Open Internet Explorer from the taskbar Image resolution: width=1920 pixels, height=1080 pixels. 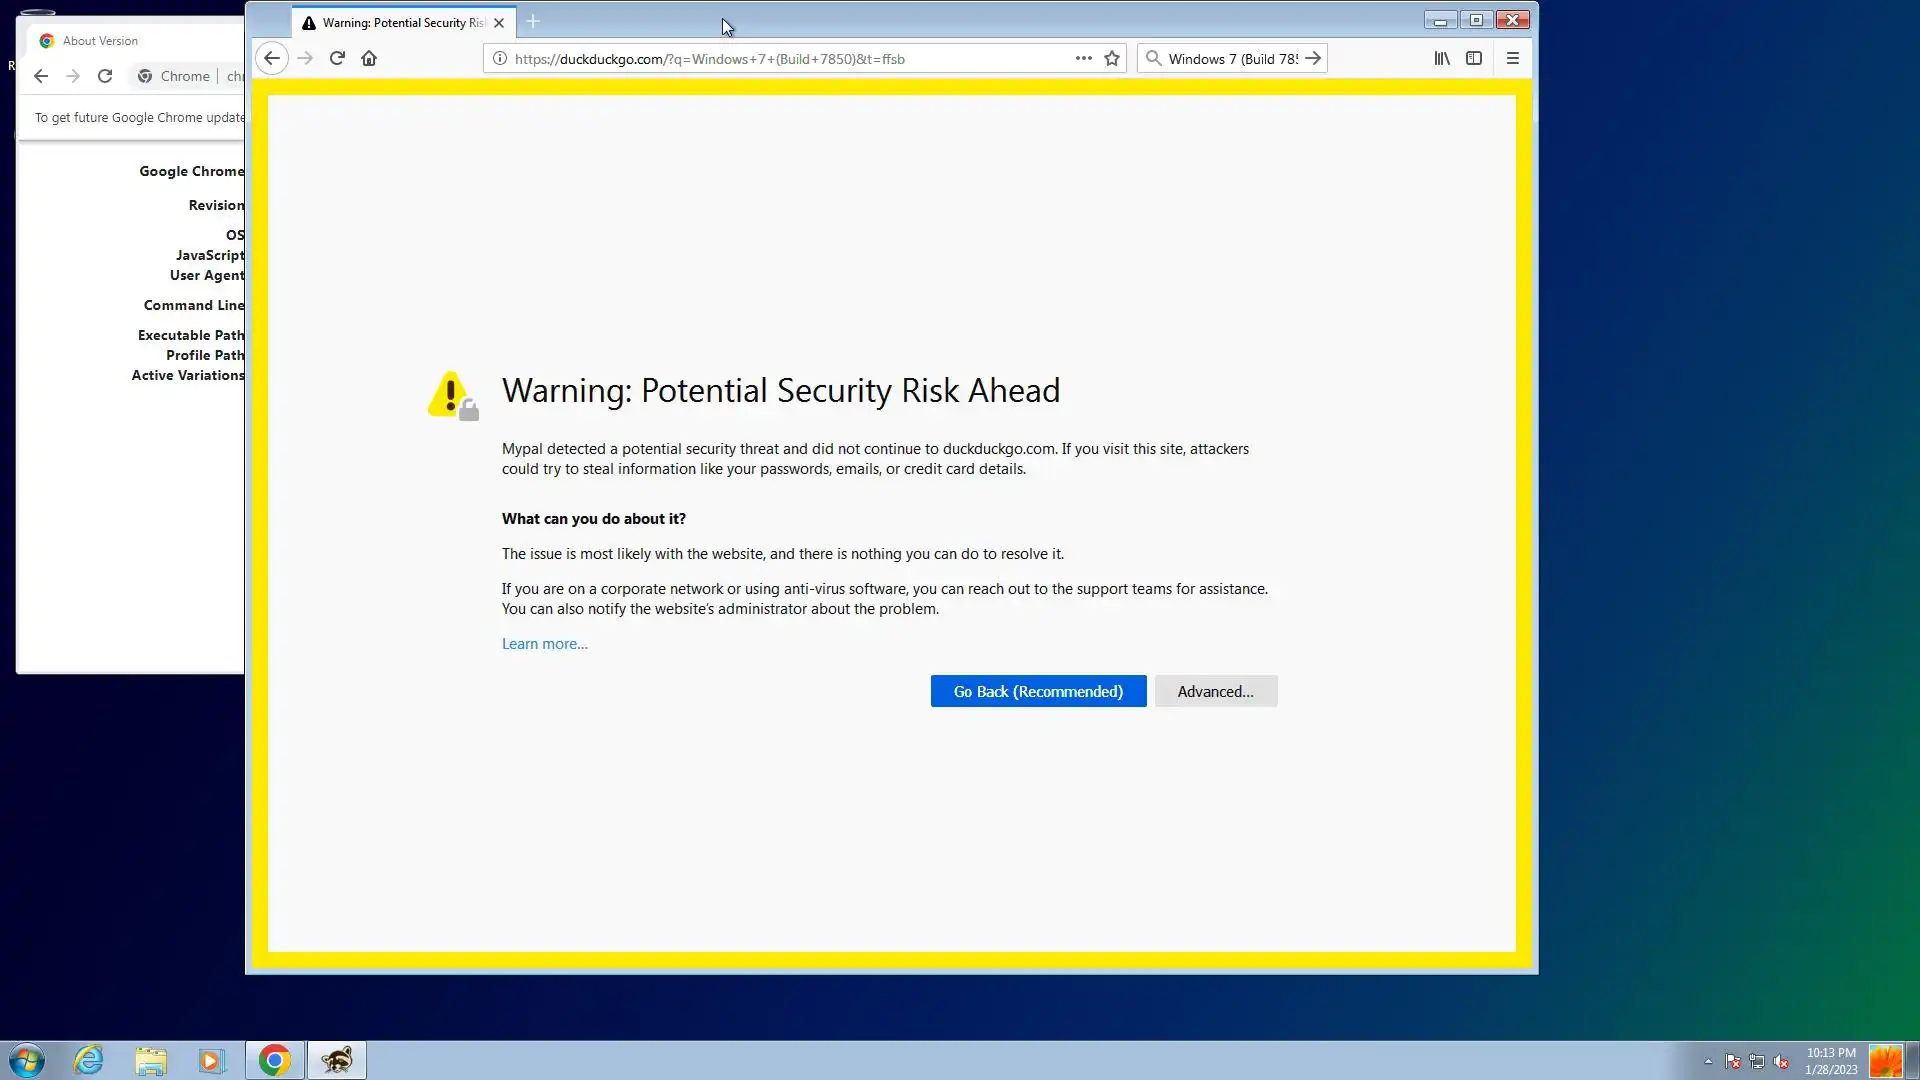click(x=89, y=1060)
